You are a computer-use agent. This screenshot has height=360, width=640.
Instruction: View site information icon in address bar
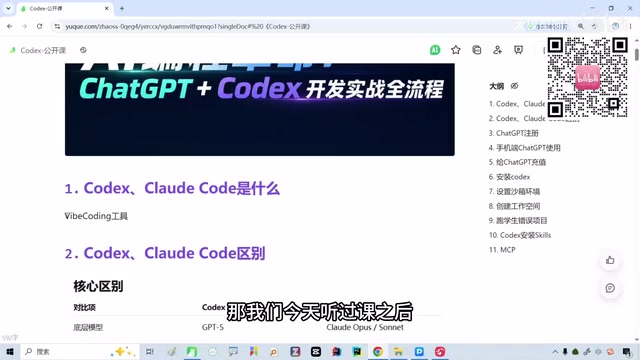57,26
